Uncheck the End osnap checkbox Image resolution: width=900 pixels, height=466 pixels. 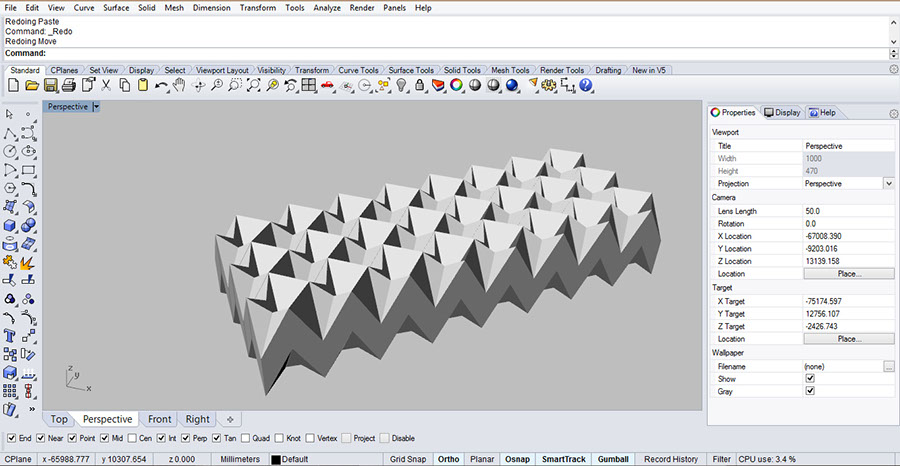coord(11,438)
